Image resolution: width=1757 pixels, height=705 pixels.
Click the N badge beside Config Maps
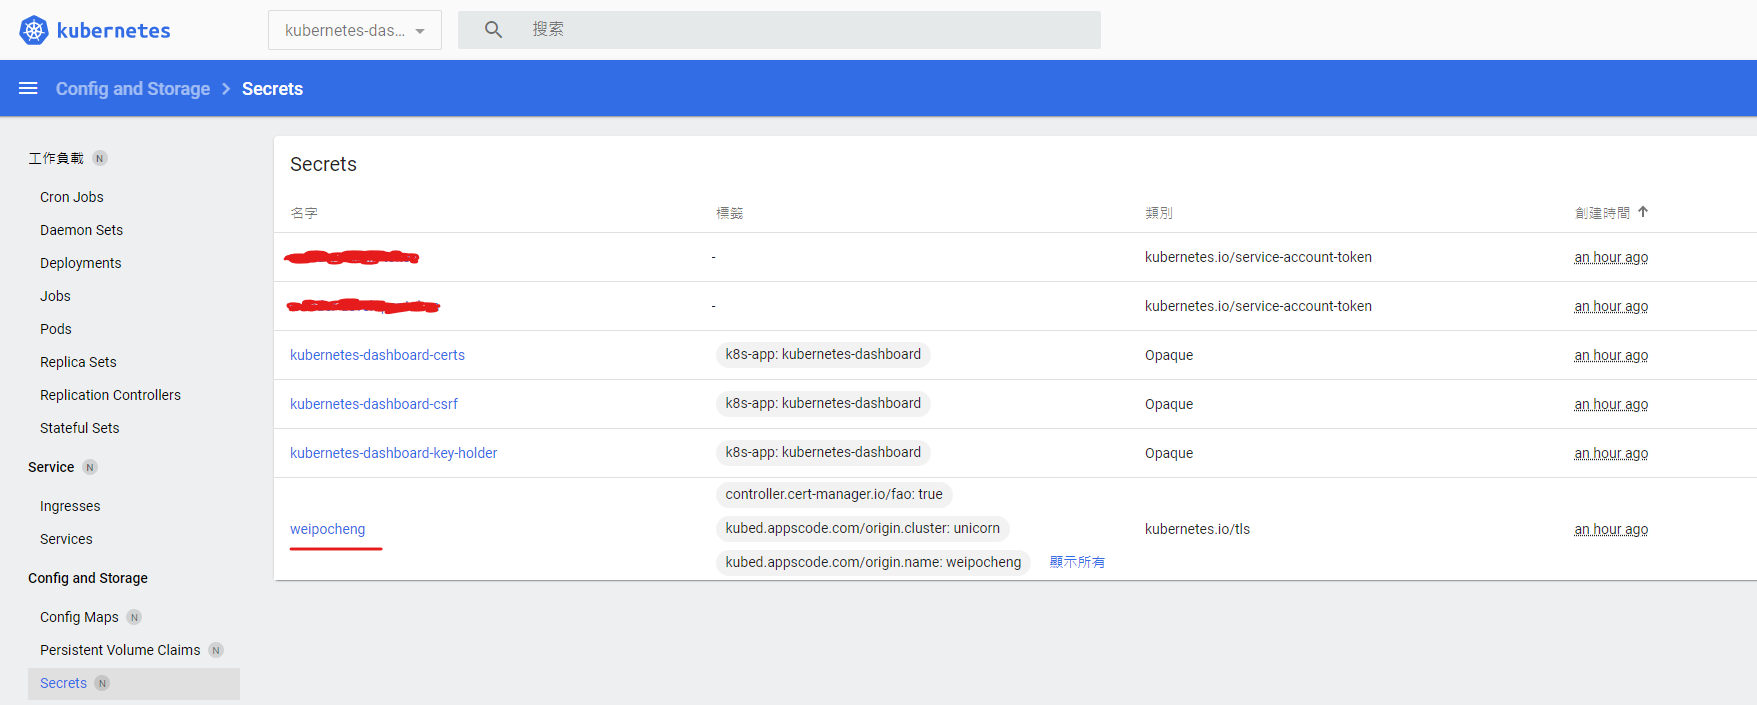tap(134, 617)
